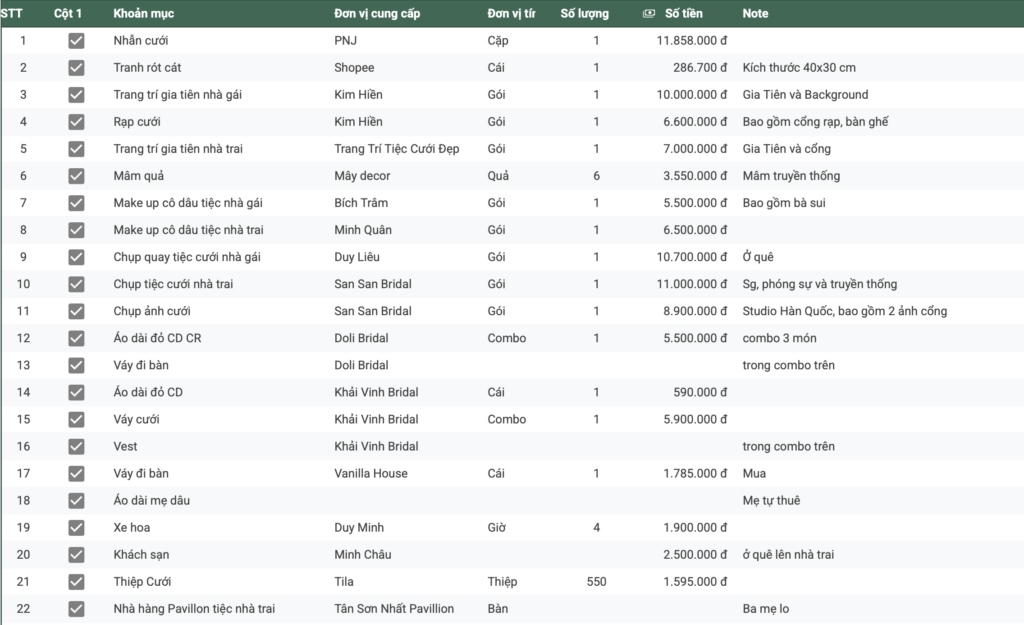Uncheck the Rạp cưới checkbox

tap(76, 121)
